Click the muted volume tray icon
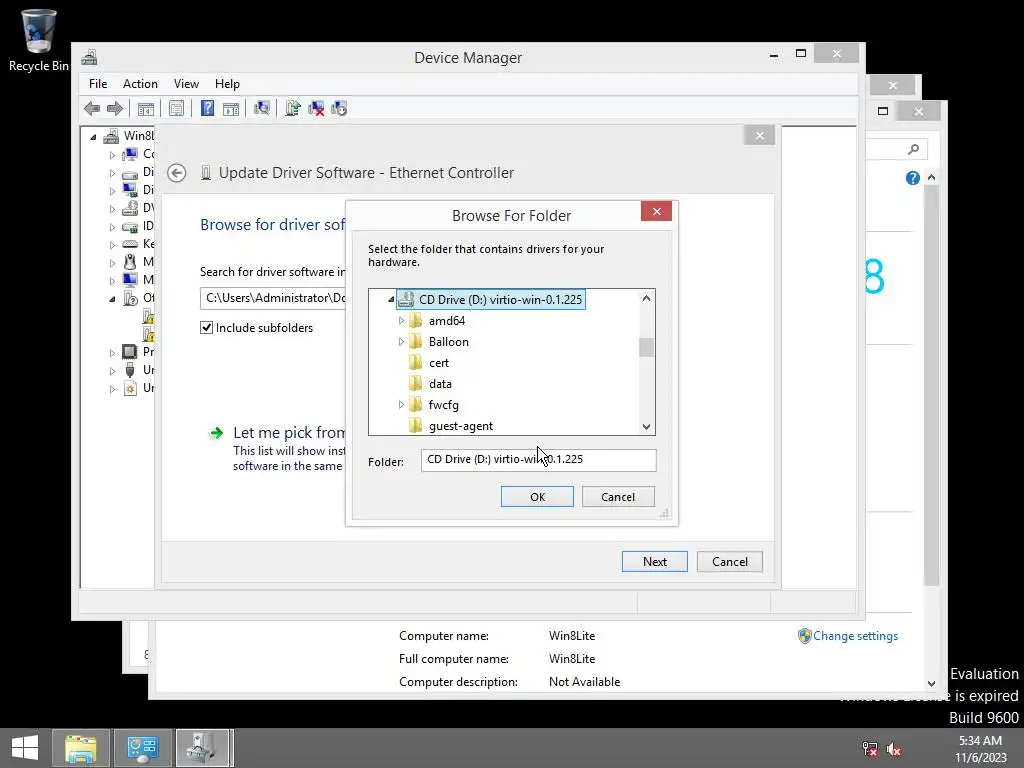This screenshot has height=768, width=1024. [893, 749]
